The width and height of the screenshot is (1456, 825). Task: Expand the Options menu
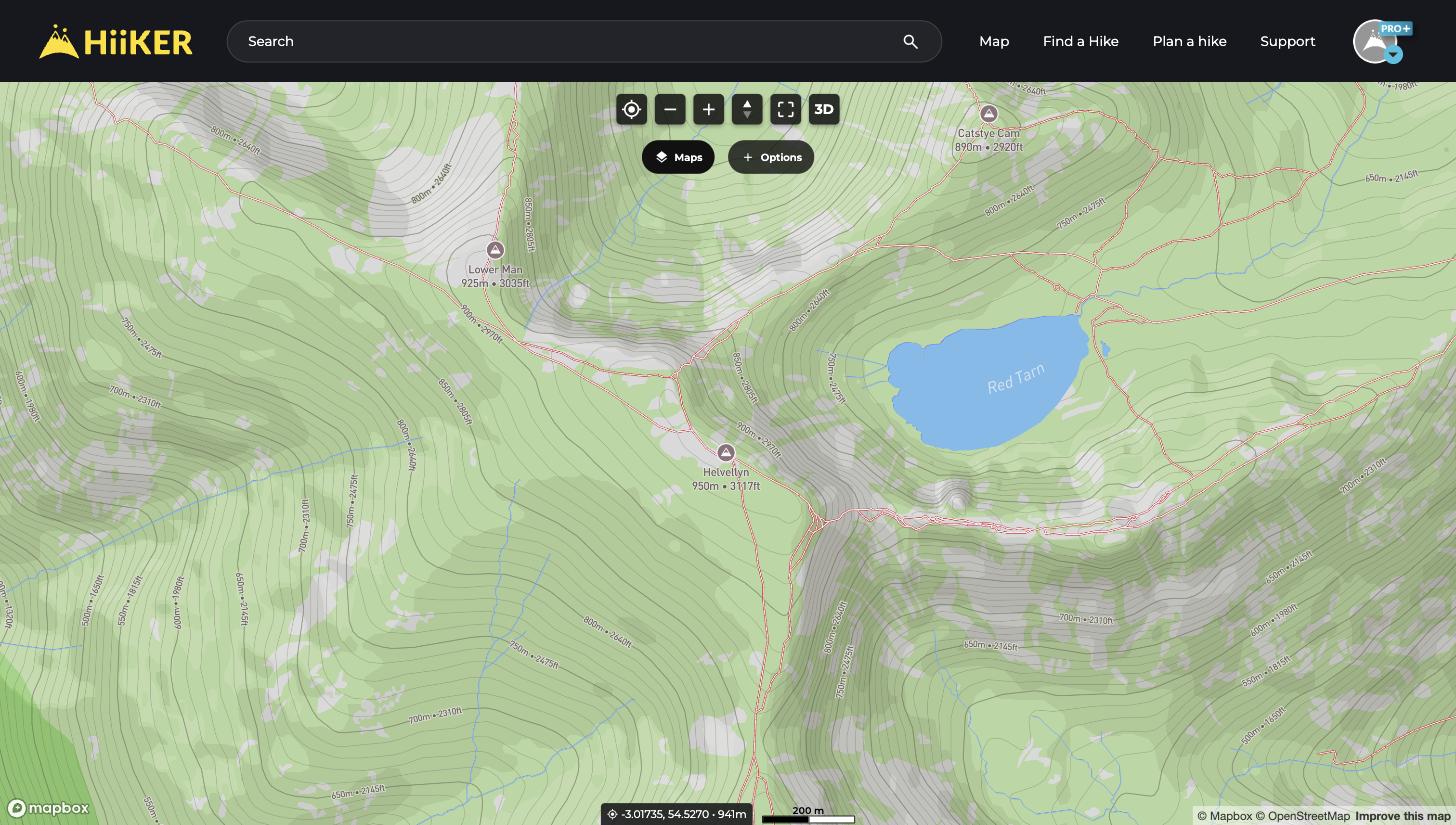(771, 157)
